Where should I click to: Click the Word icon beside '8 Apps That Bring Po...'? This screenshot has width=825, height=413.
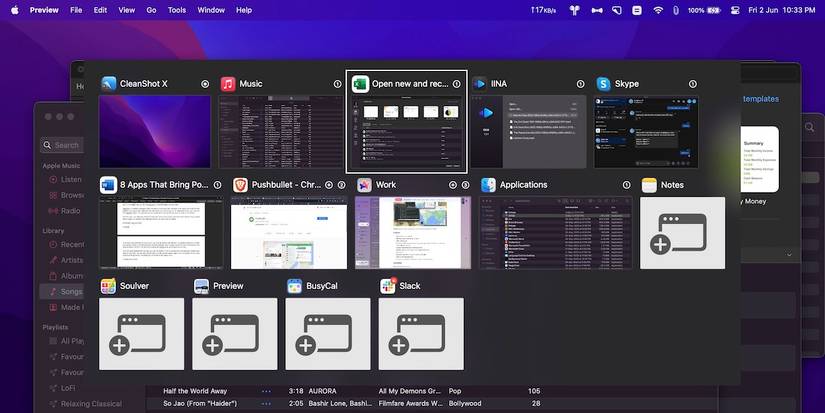point(108,185)
